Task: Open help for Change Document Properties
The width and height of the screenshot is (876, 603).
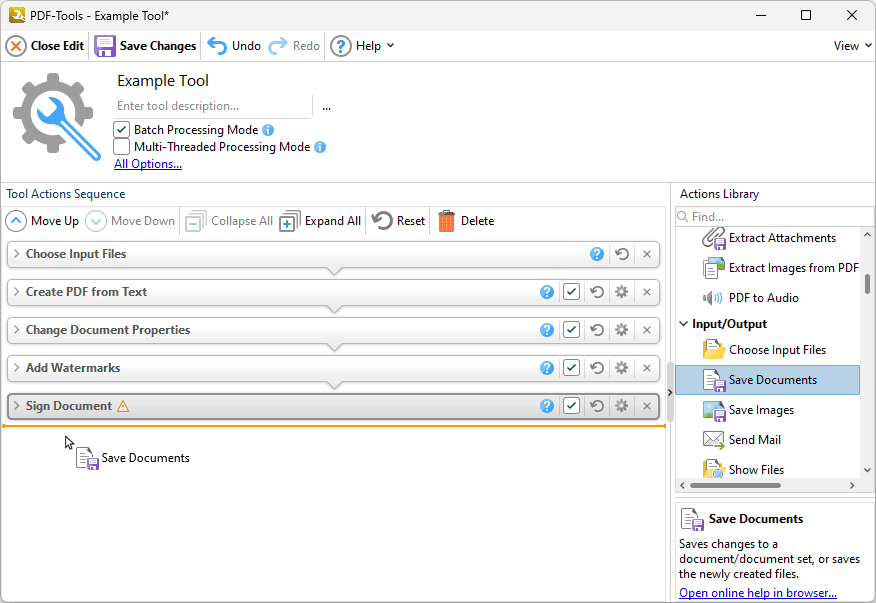Action: click(x=547, y=330)
